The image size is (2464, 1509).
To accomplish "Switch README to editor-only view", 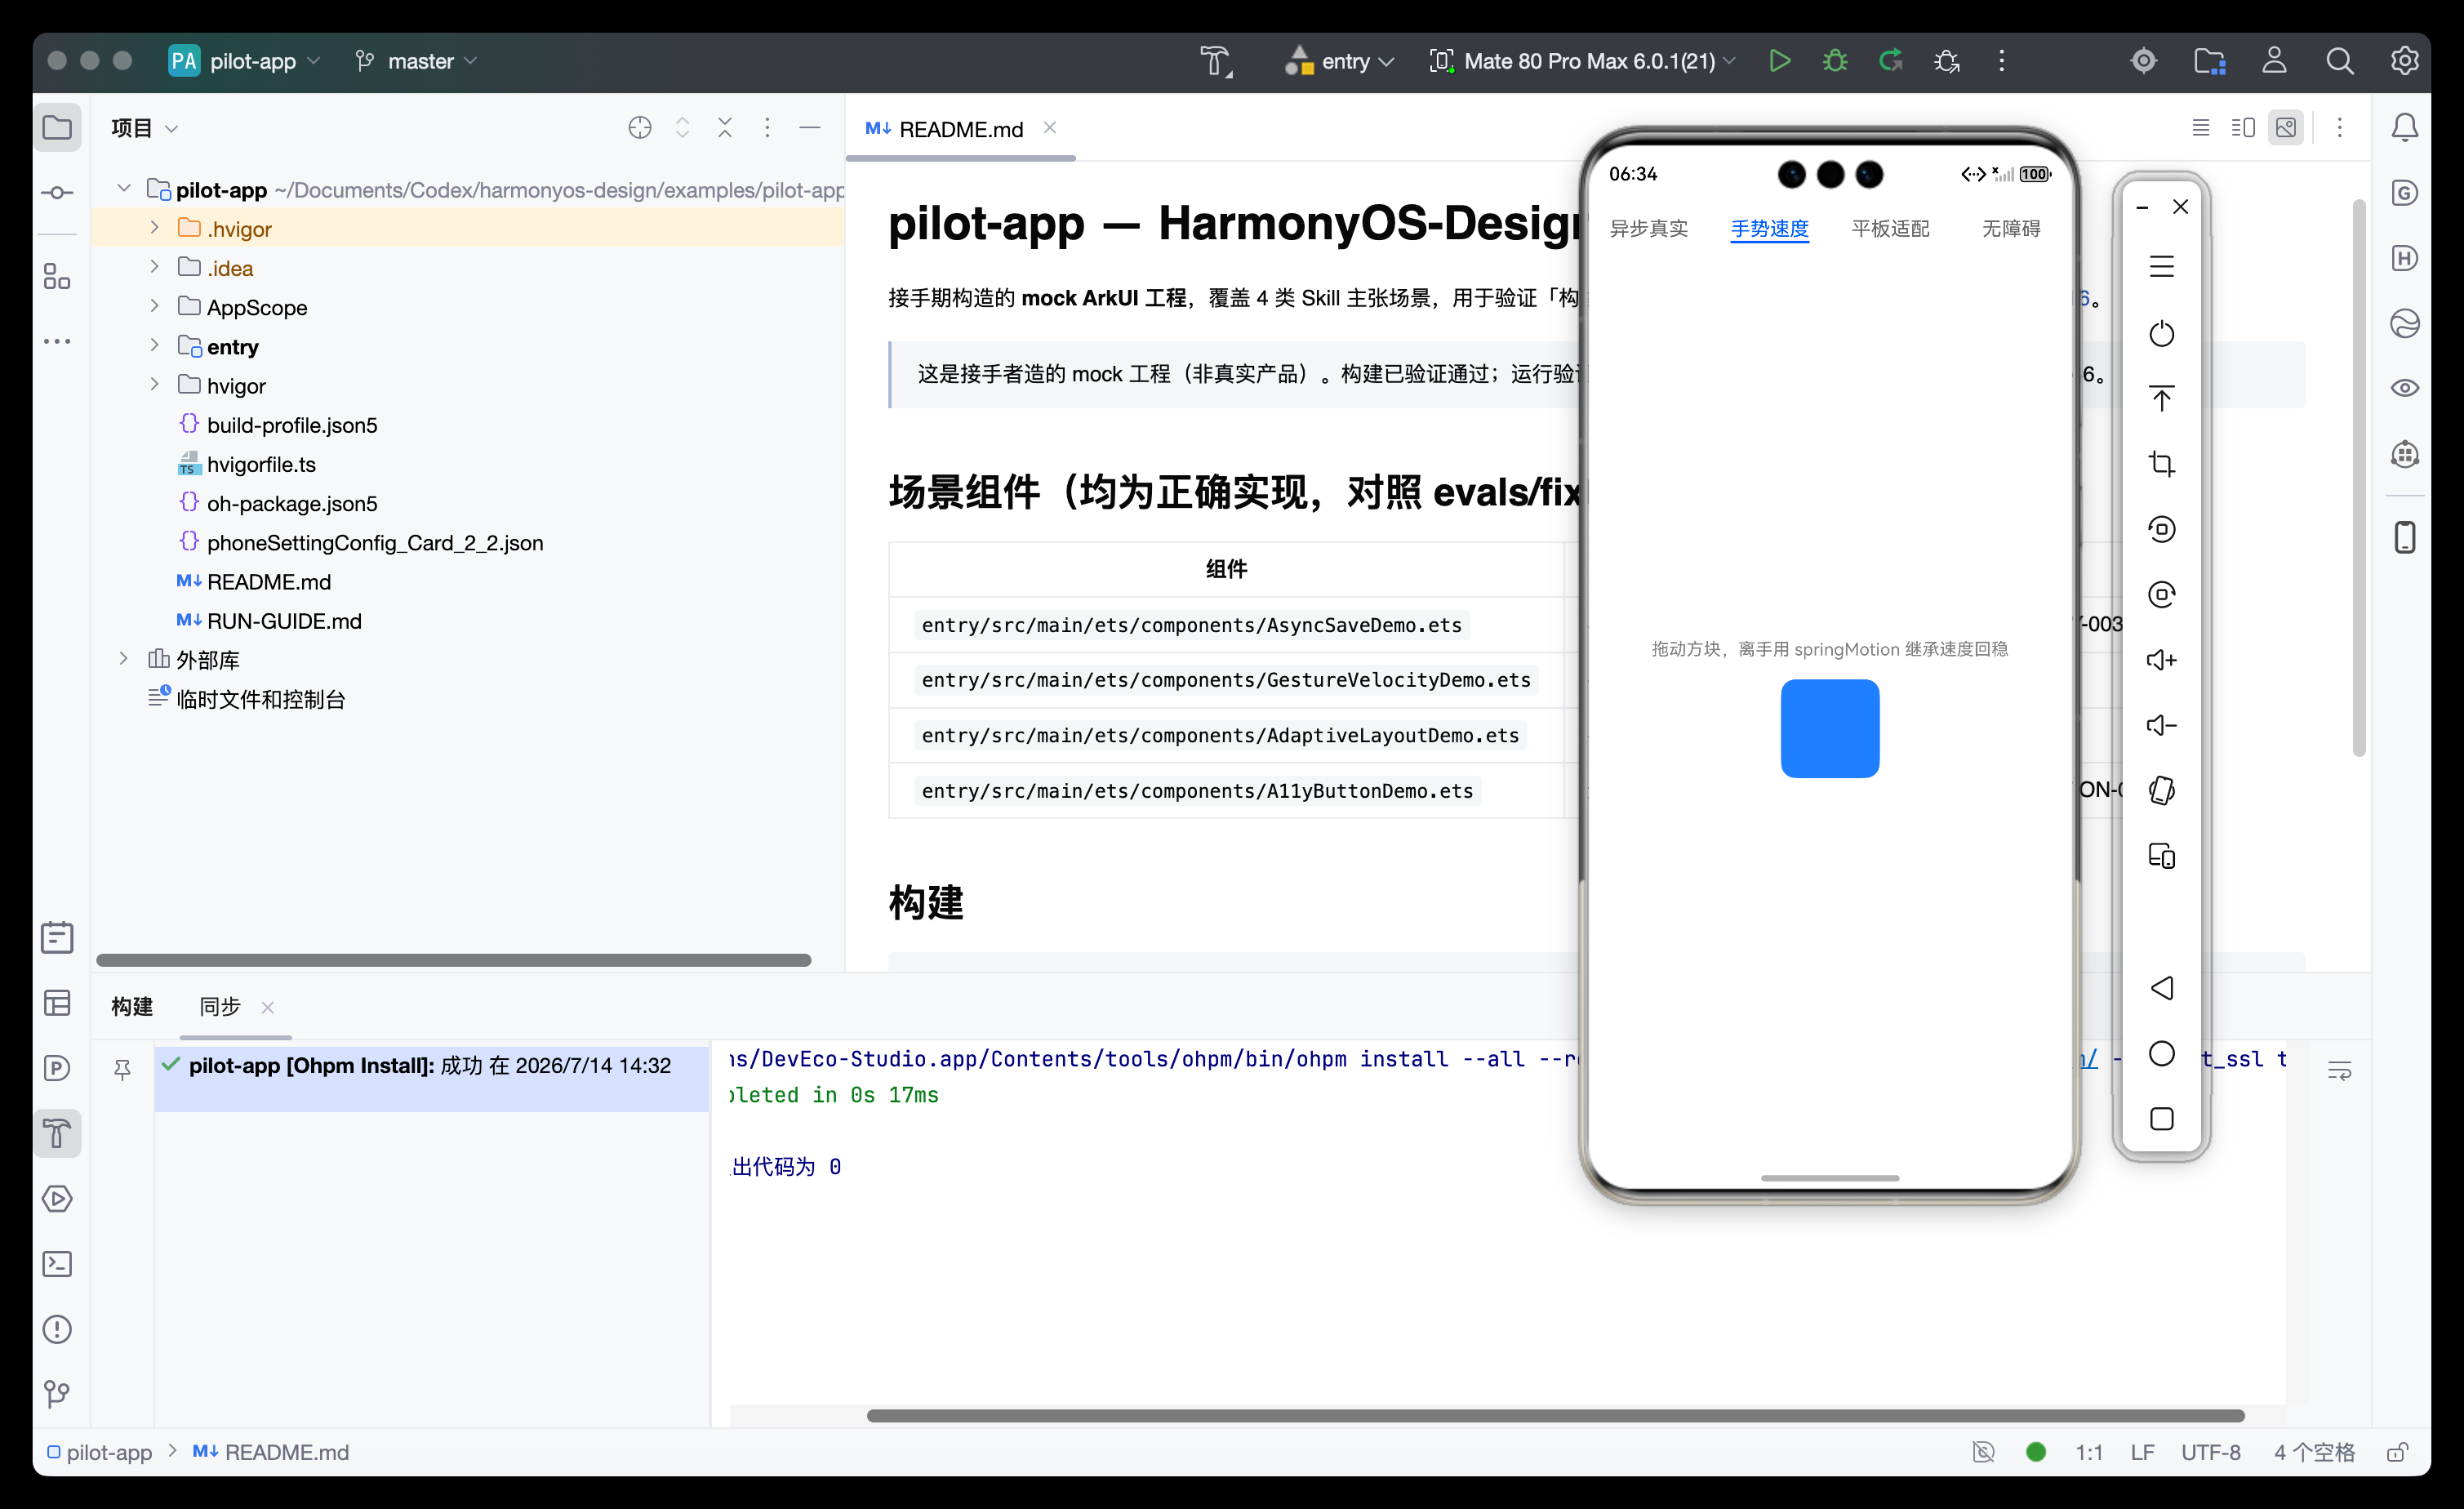I will 2200,128.
